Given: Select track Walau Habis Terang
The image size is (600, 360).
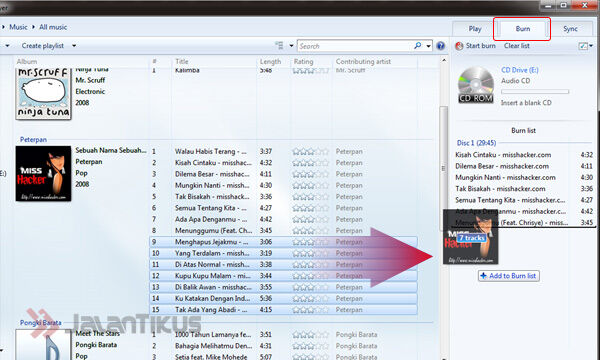Looking at the screenshot, I should 210,151.
